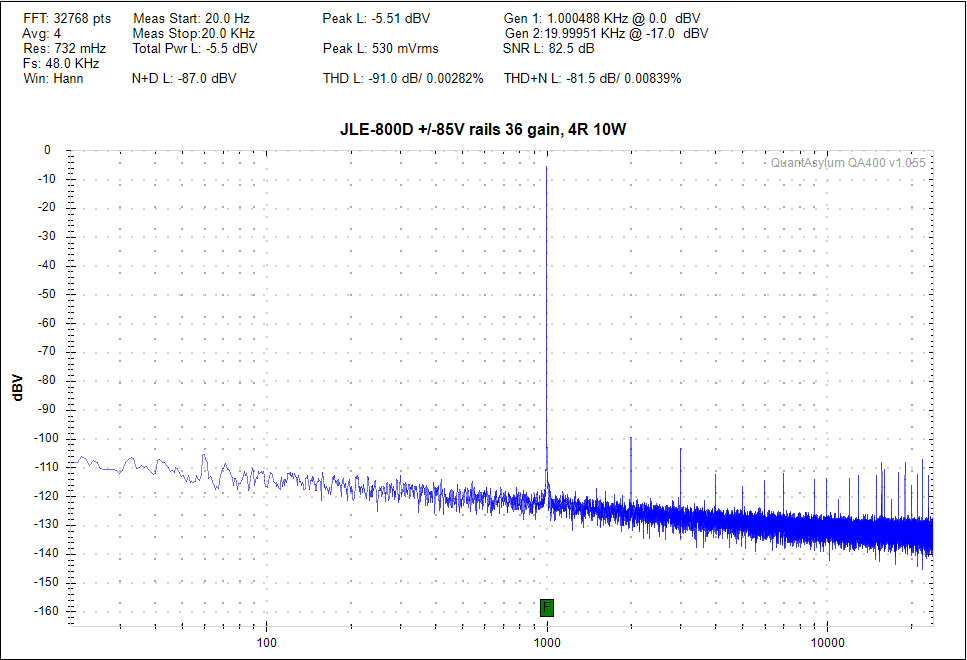Click Gen 1: 1.000488 KHz line

[602, 19]
